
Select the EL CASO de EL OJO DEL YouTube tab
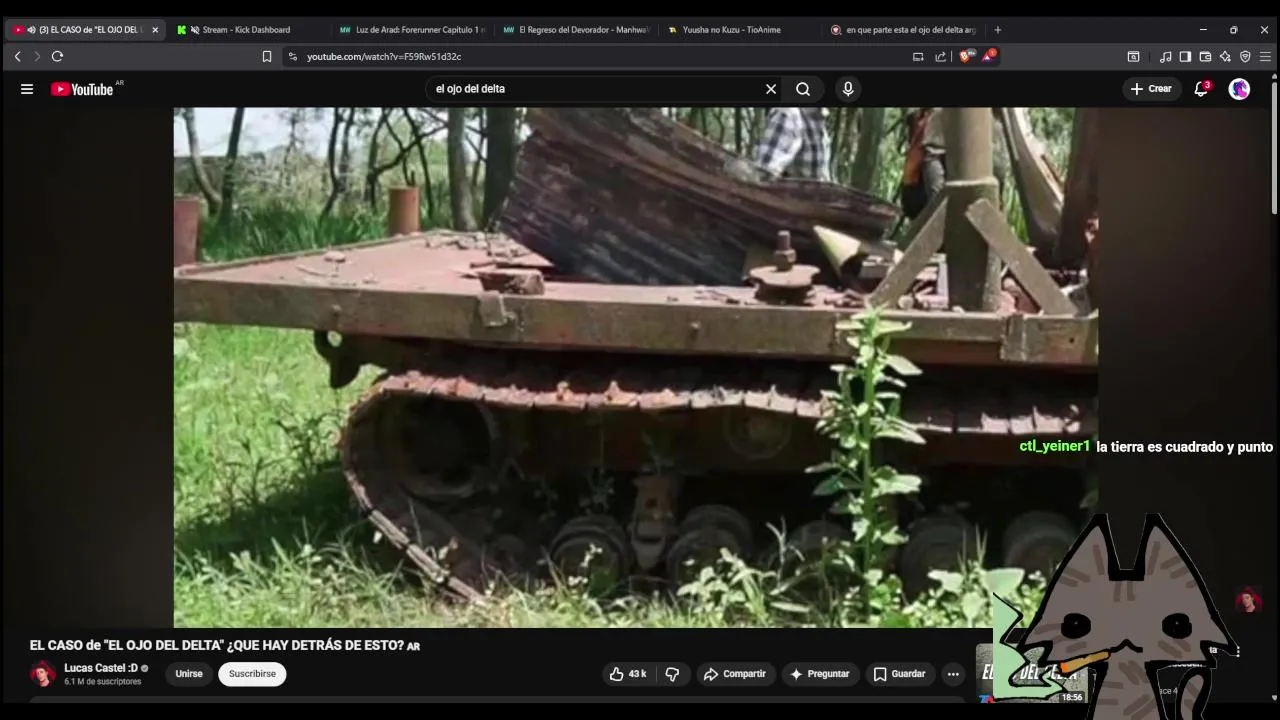[83, 30]
